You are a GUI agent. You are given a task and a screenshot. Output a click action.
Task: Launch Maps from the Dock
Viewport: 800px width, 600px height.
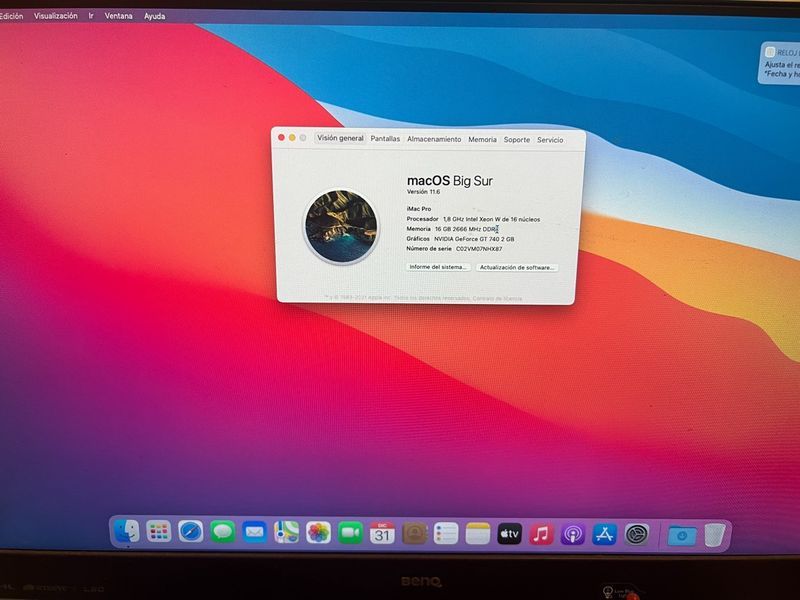click(x=286, y=533)
